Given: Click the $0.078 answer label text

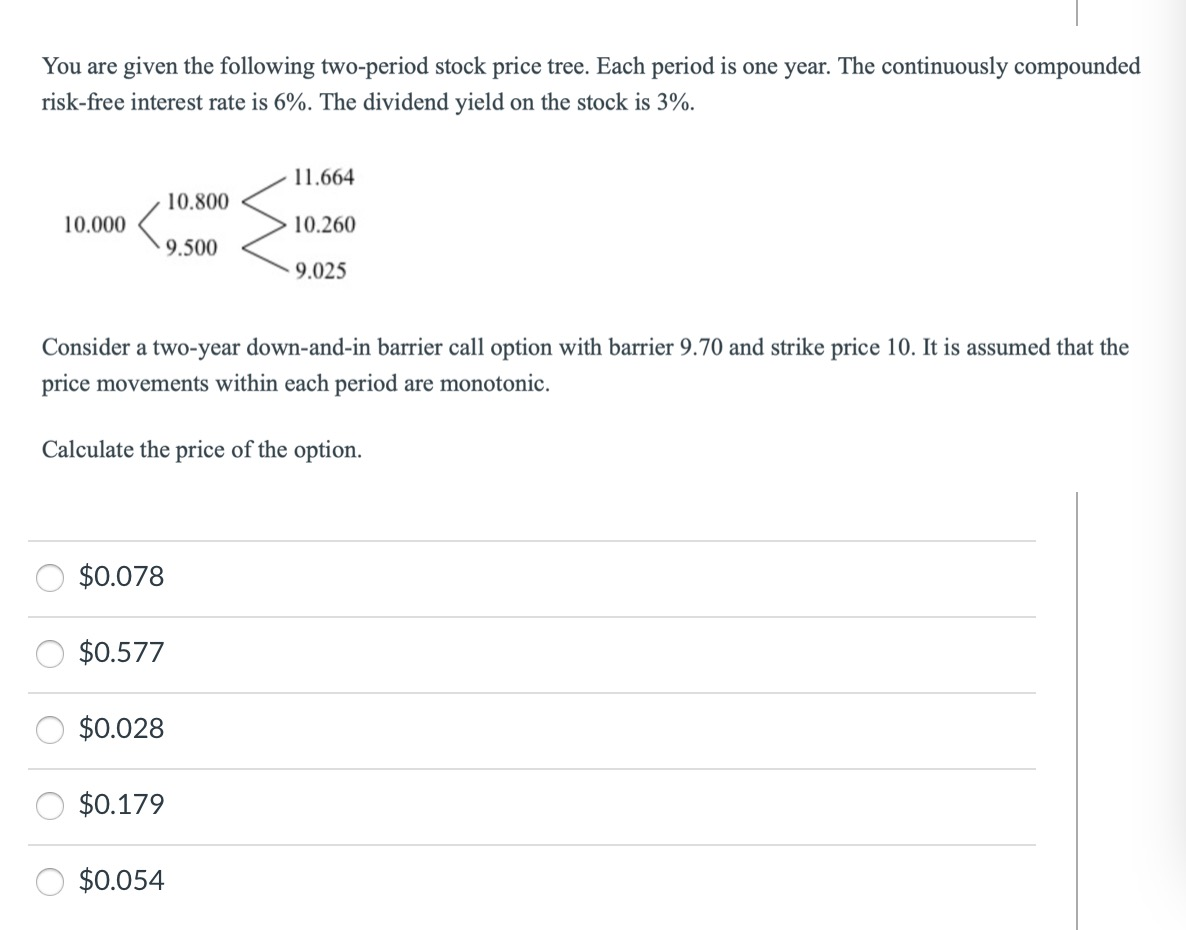Looking at the screenshot, I should 120,577.
